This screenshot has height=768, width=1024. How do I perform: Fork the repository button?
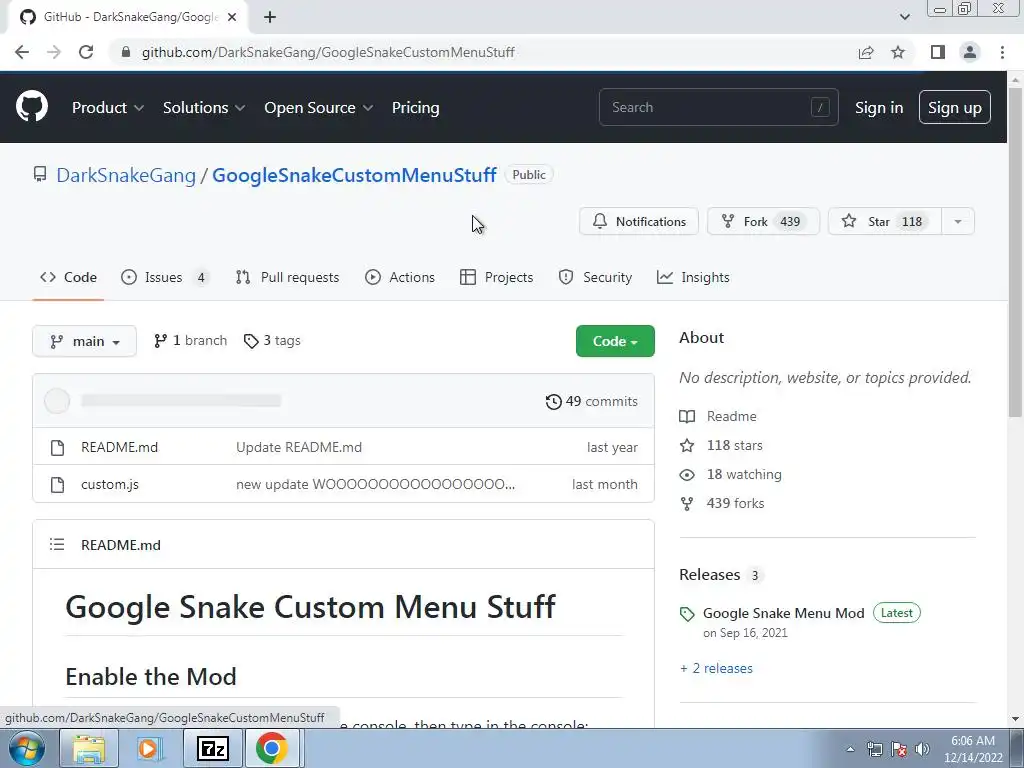click(x=763, y=221)
